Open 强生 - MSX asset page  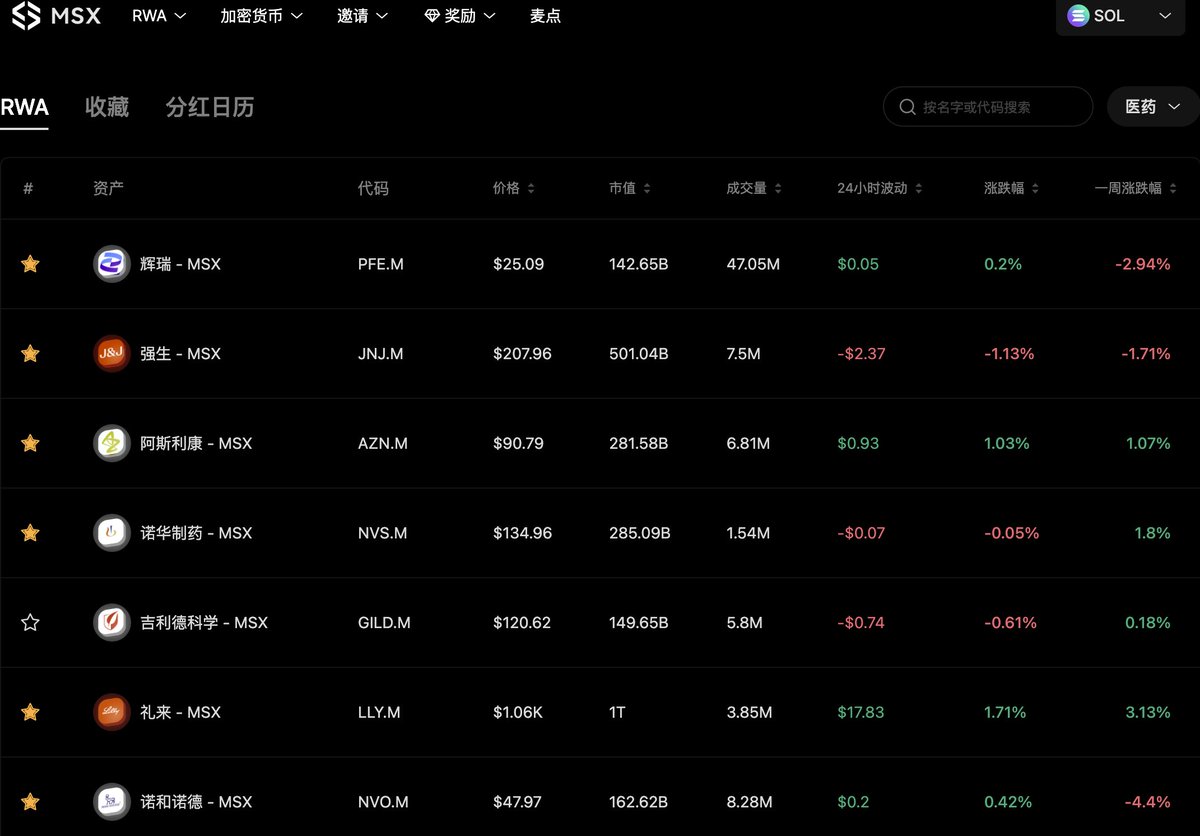click(180, 353)
